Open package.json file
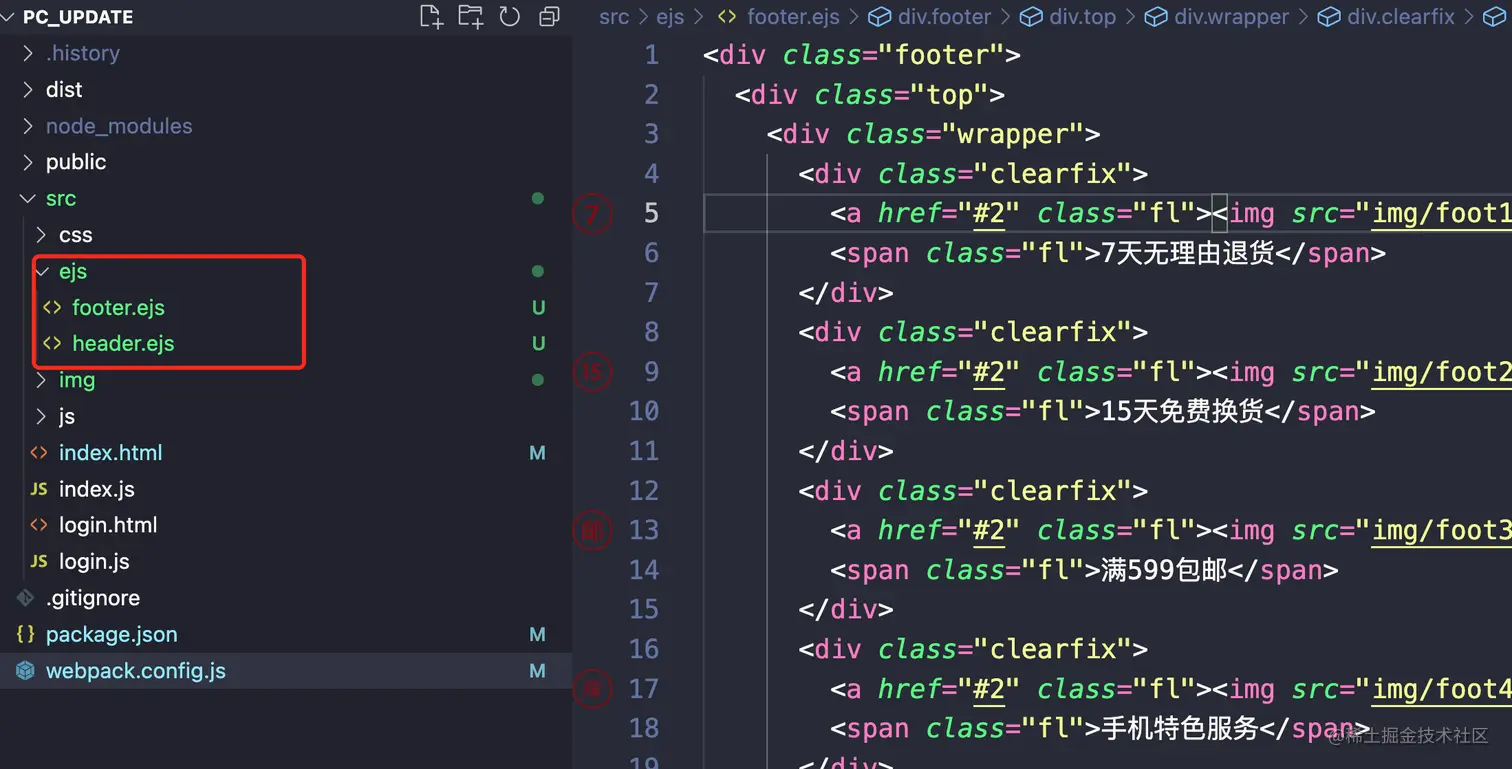 (112, 634)
